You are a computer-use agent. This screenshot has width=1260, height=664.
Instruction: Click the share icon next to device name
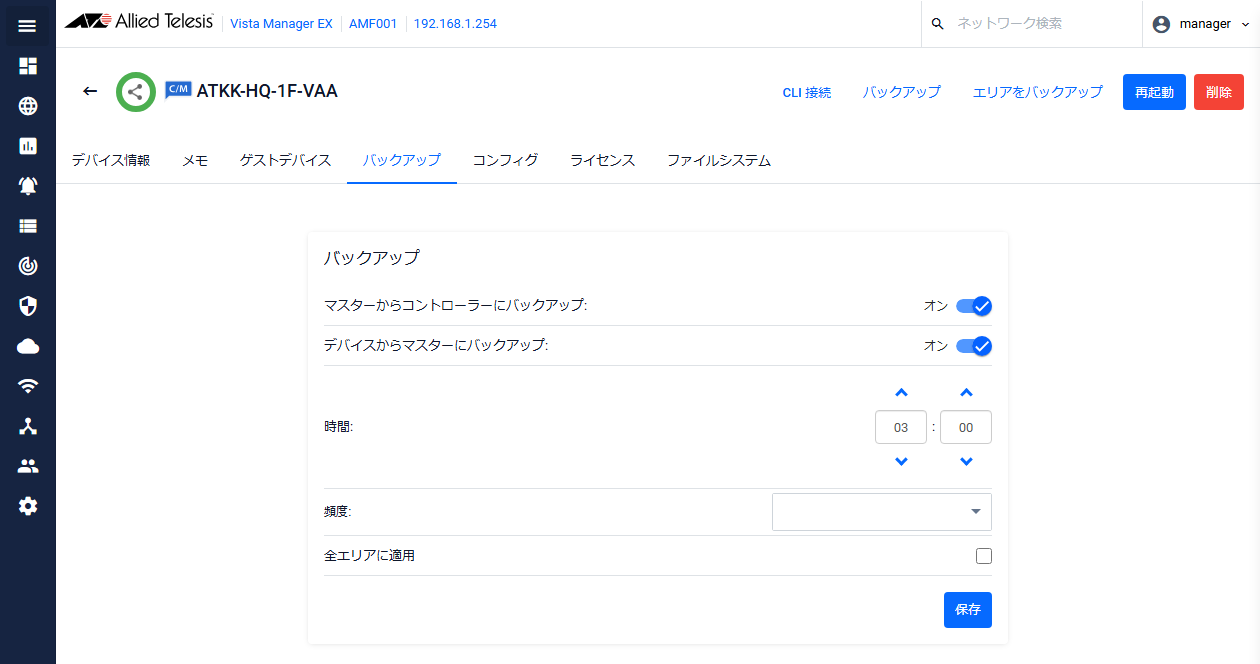coord(135,91)
